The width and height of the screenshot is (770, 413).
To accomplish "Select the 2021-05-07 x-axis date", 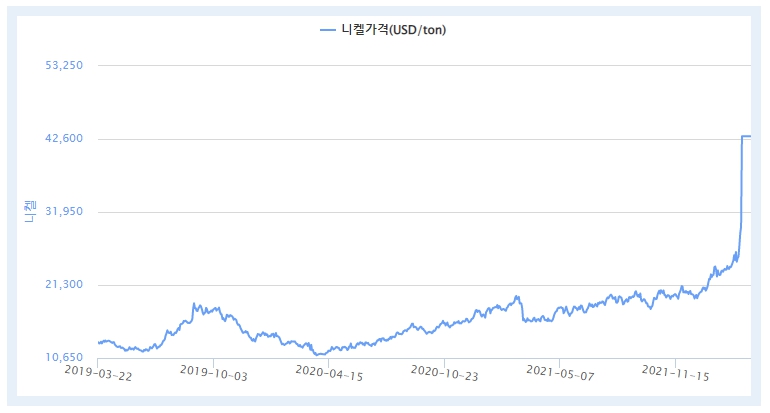I will tap(560, 373).
